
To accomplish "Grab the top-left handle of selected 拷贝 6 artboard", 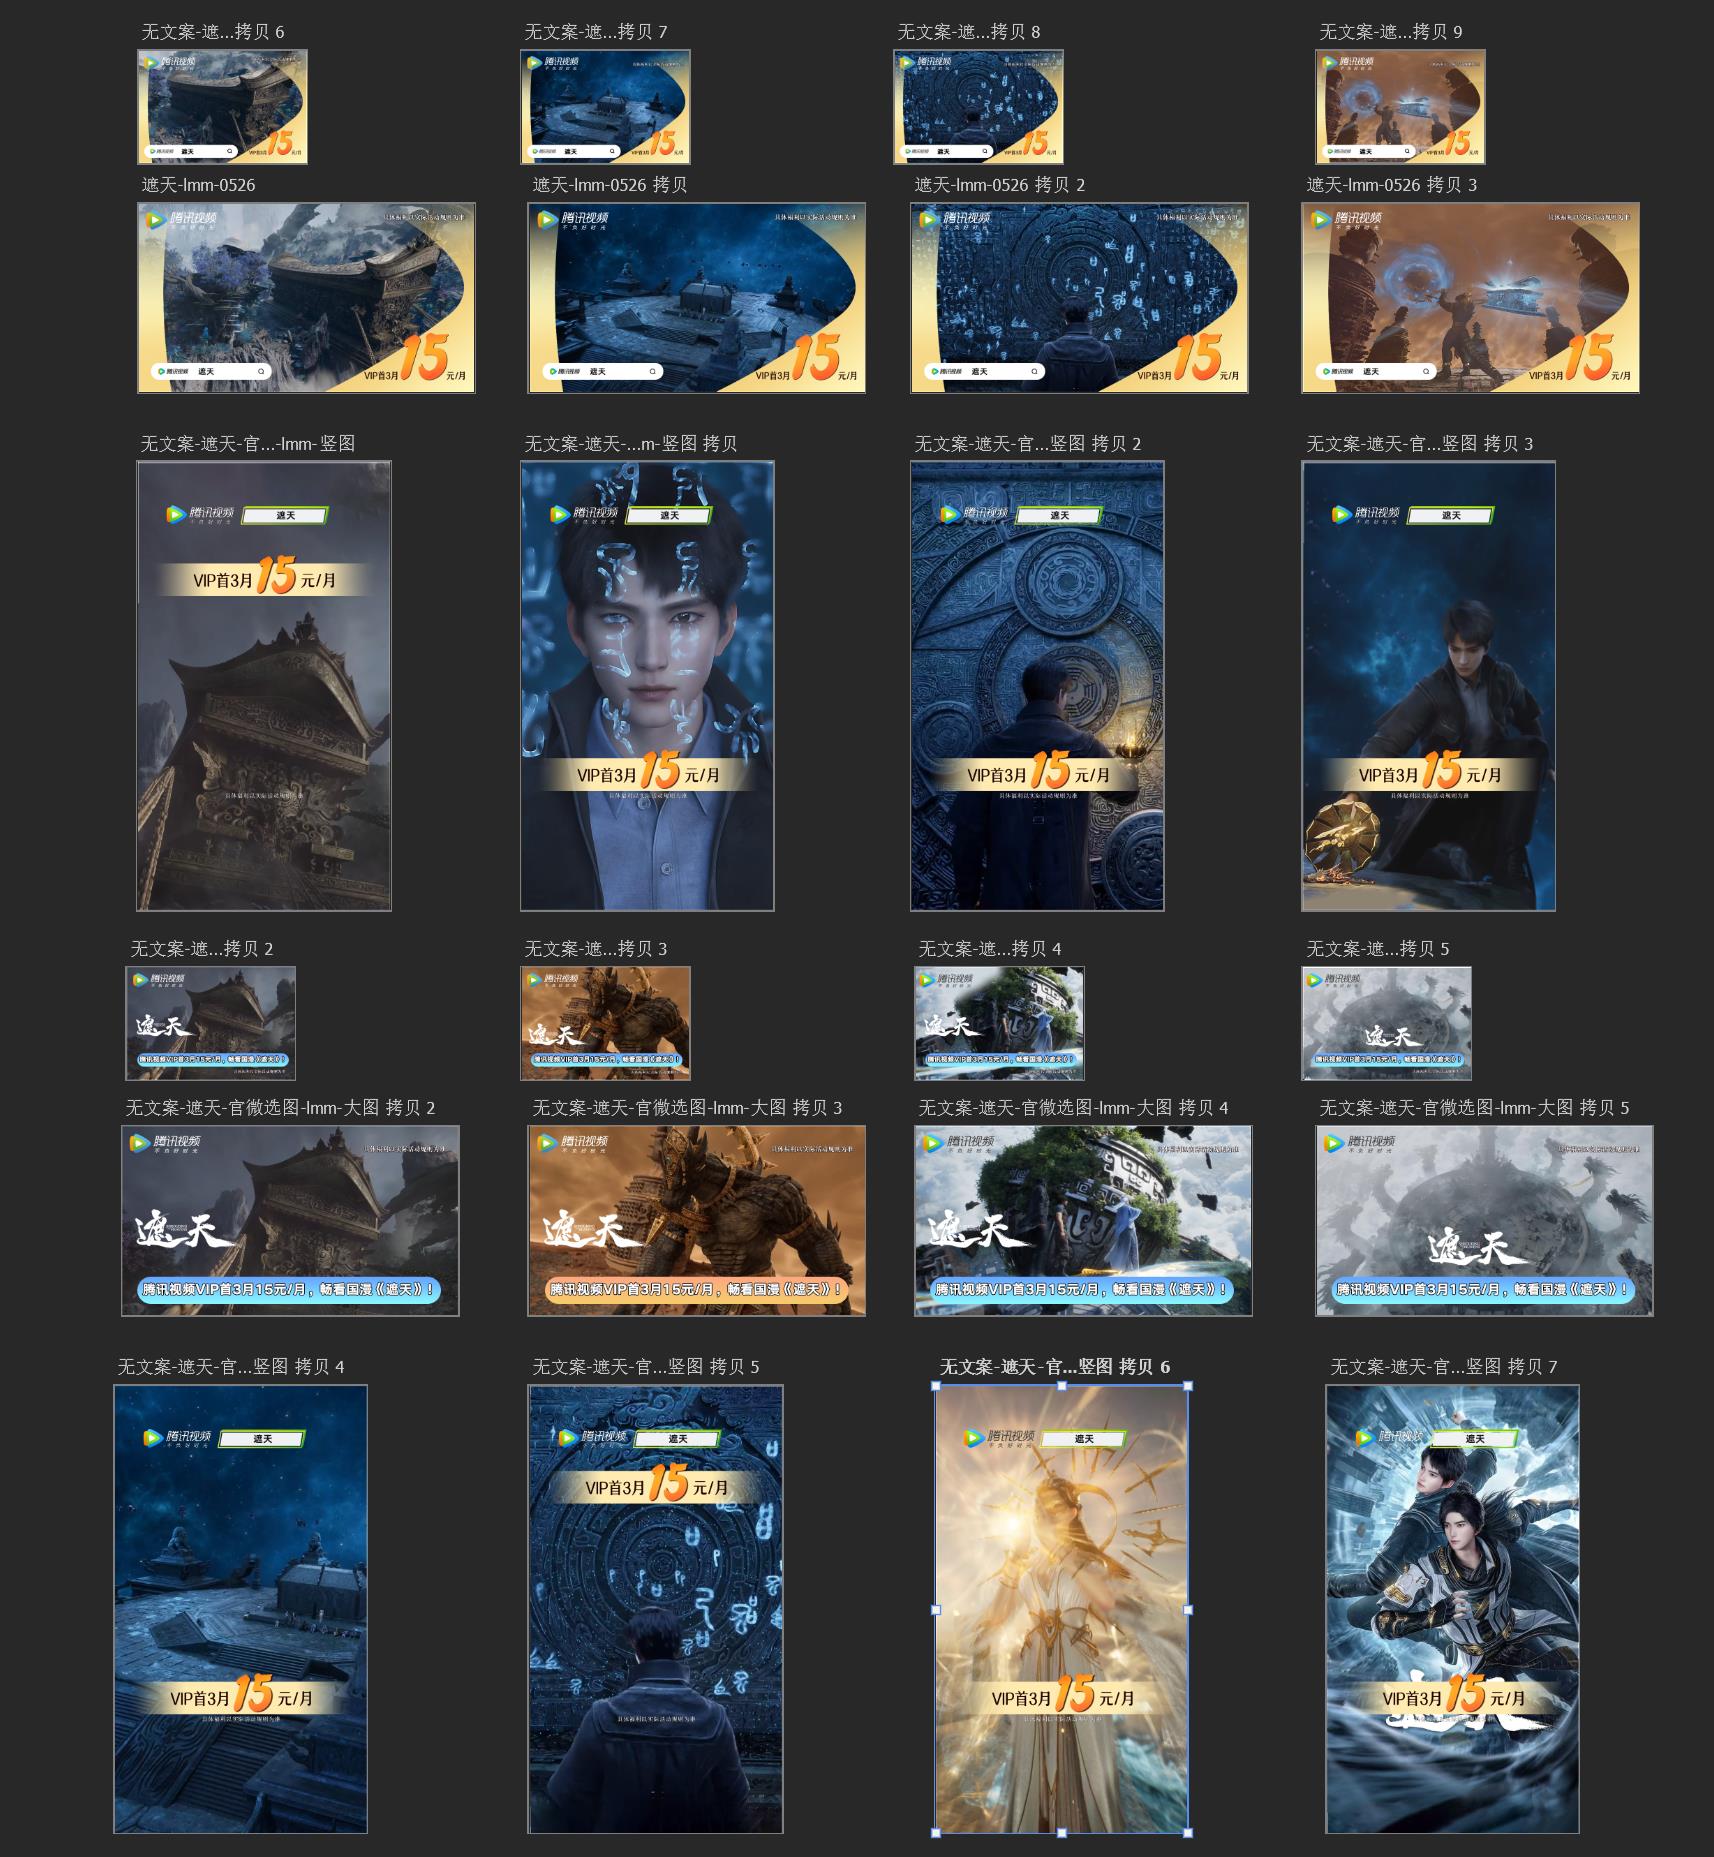I will click(x=935, y=1386).
